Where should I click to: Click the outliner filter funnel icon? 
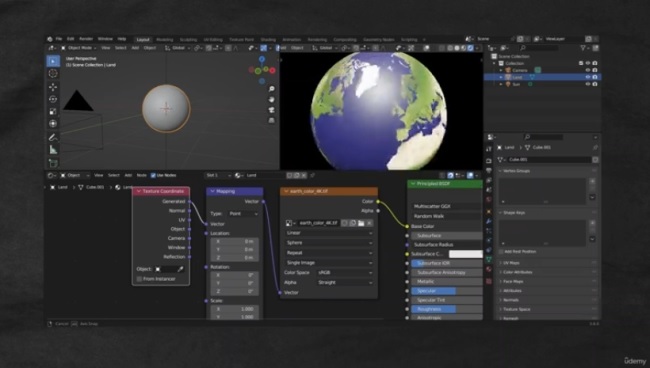tap(583, 48)
